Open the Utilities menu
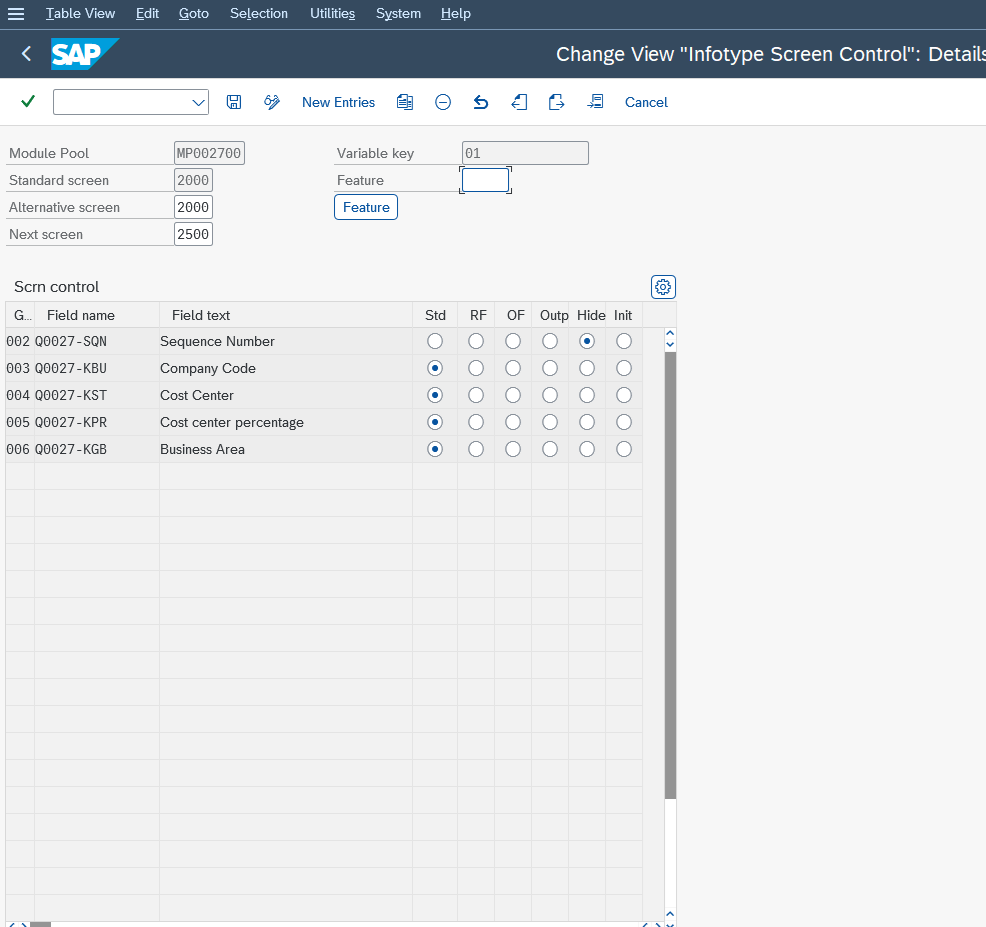 click(333, 13)
